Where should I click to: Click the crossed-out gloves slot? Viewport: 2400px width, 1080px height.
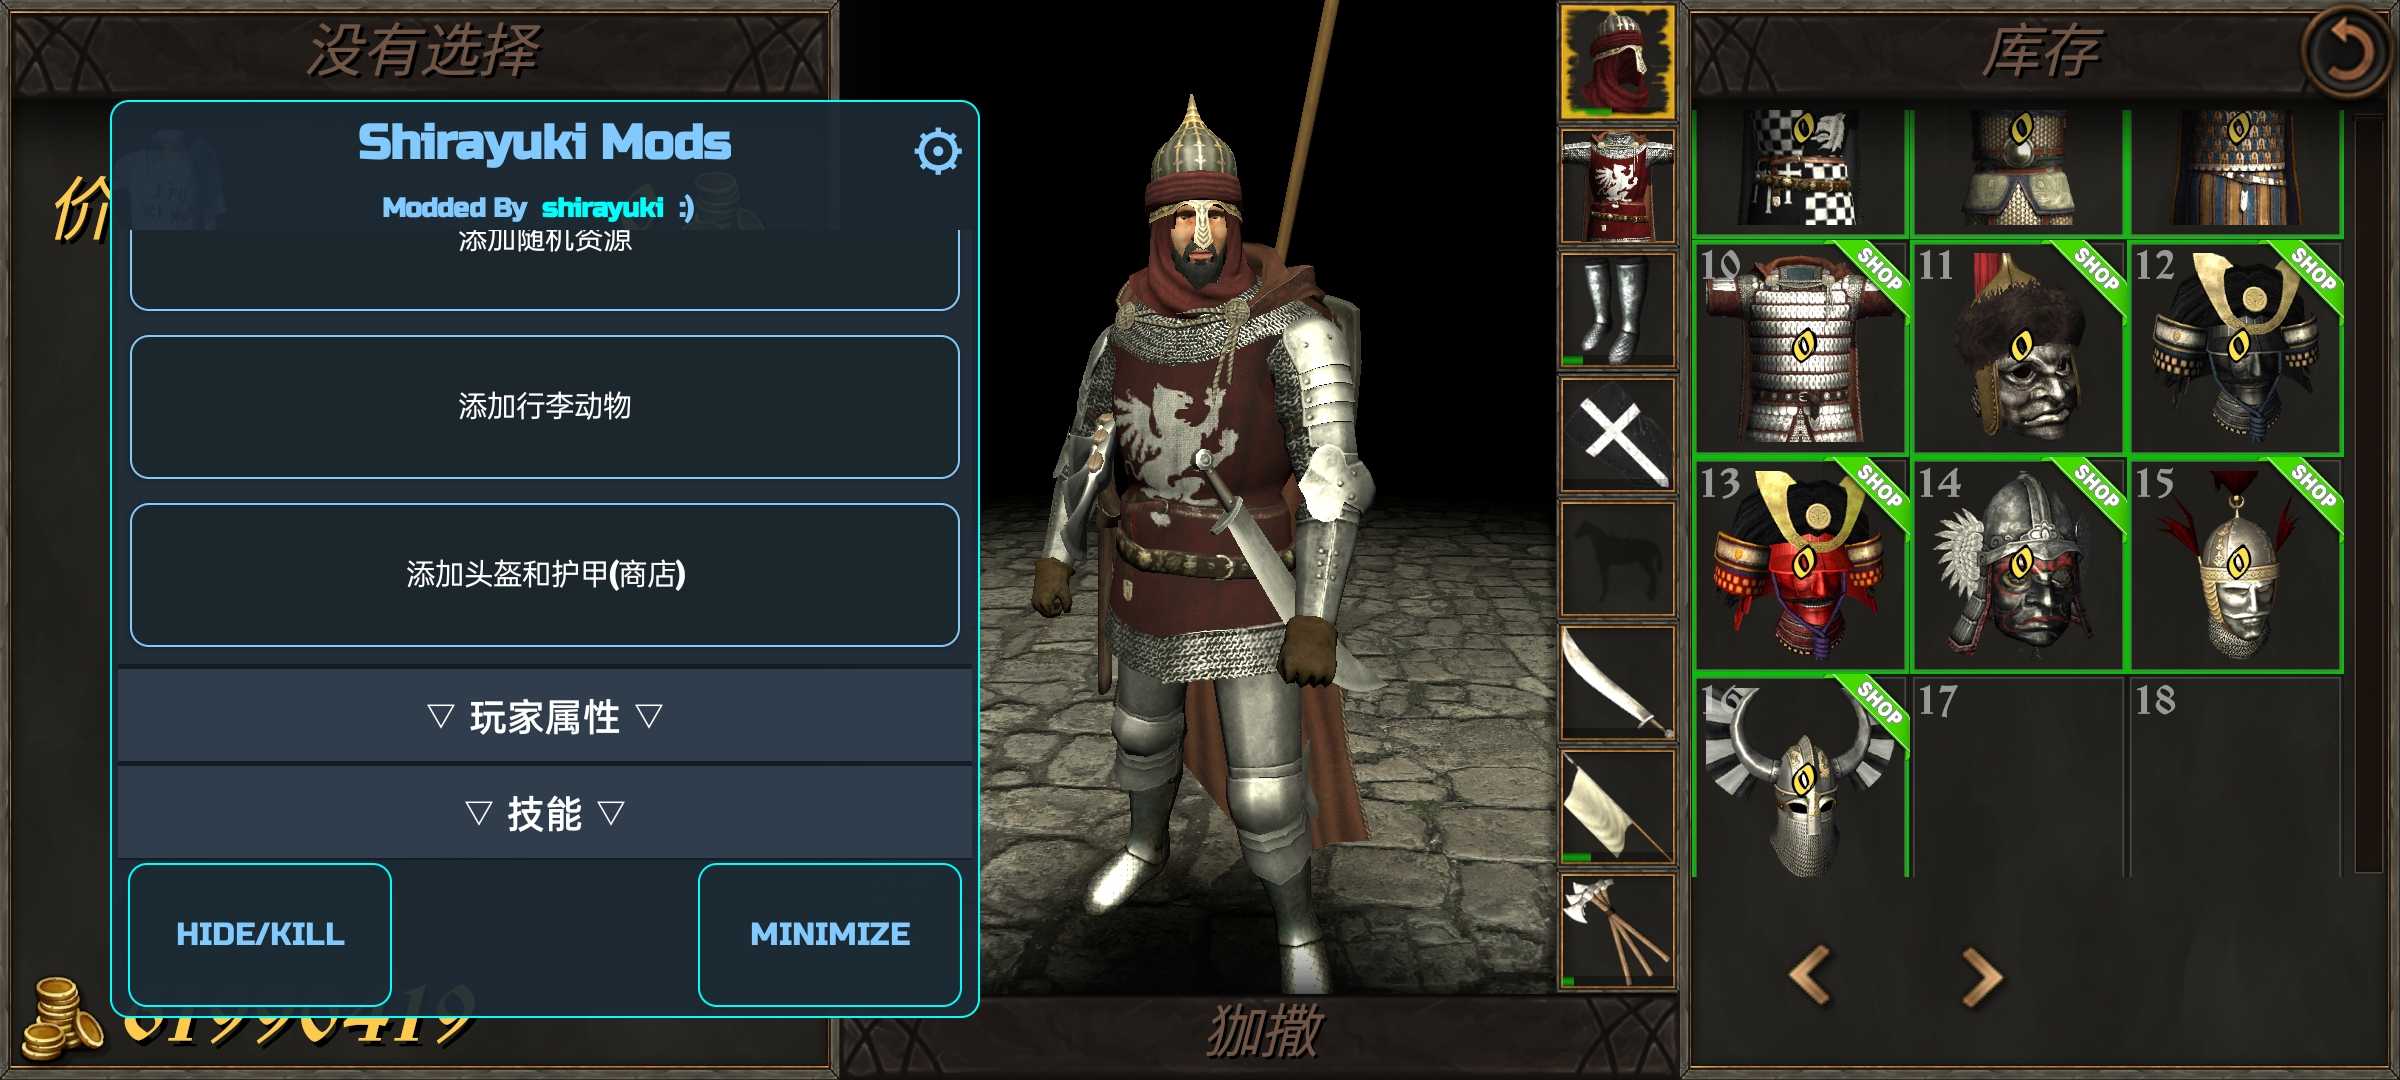pyautogui.click(x=1617, y=434)
